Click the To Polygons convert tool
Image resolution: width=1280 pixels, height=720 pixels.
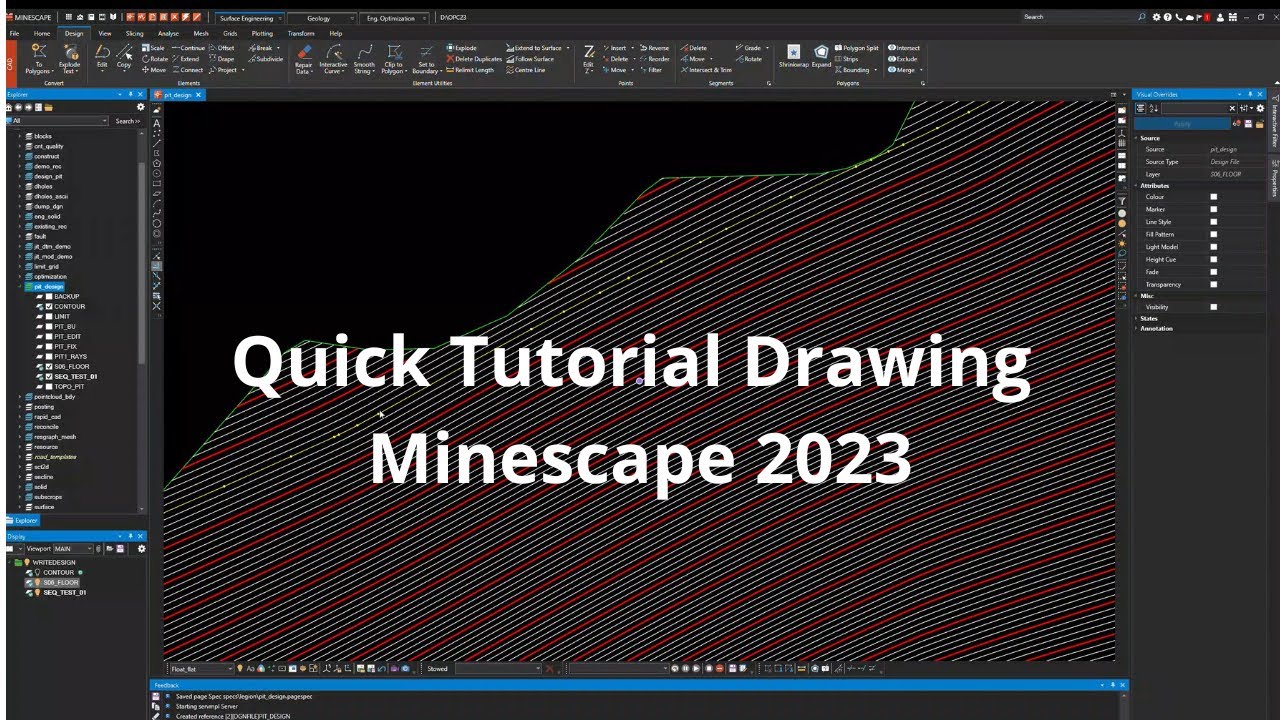point(39,59)
